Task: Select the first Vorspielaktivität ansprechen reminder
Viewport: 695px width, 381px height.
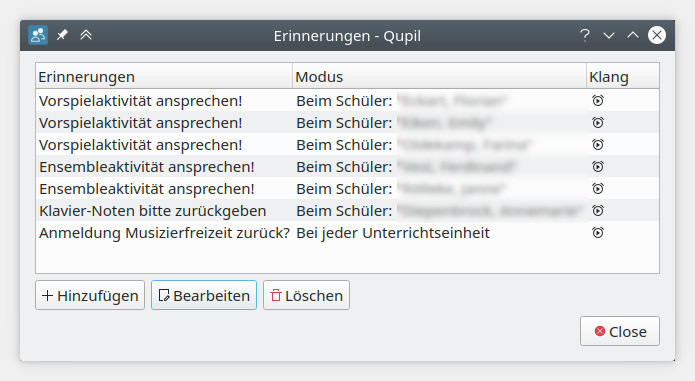Action: coord(141,101)
